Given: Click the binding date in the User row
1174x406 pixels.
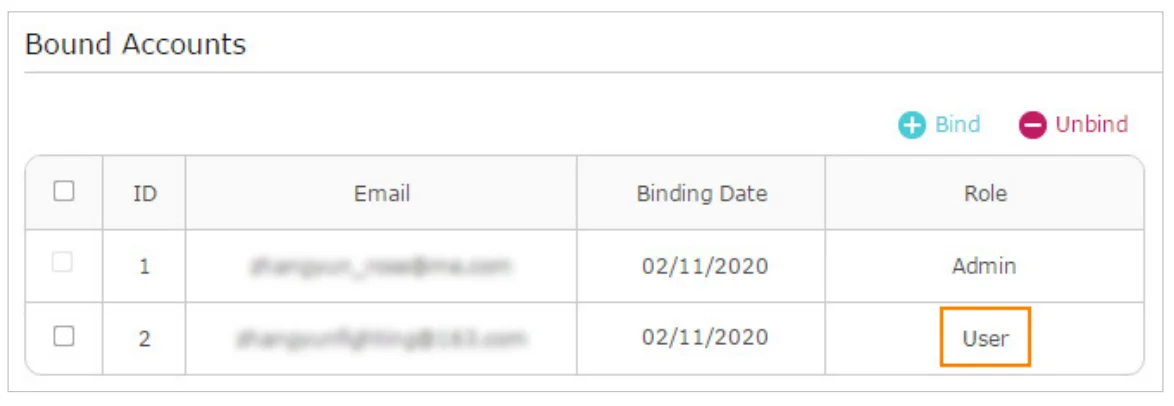Looking at the screenshot, I should pyautogui.click(x=704, y=338).
